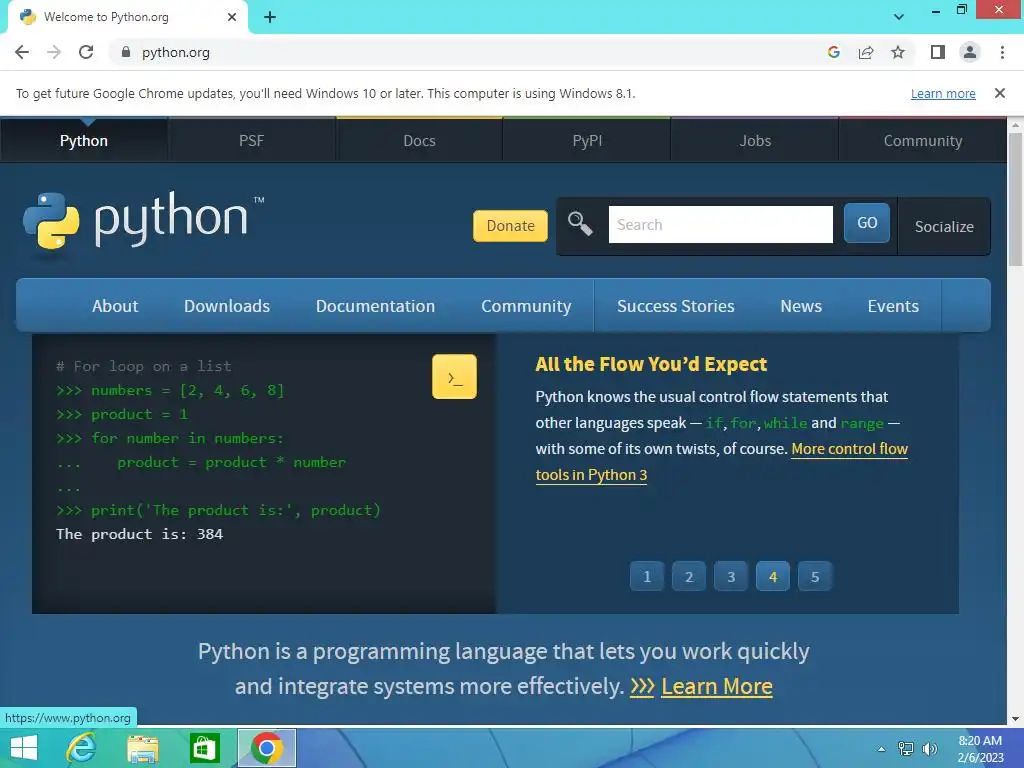
Task: Open the Documentation menu
Action: (x=375, y=306)
